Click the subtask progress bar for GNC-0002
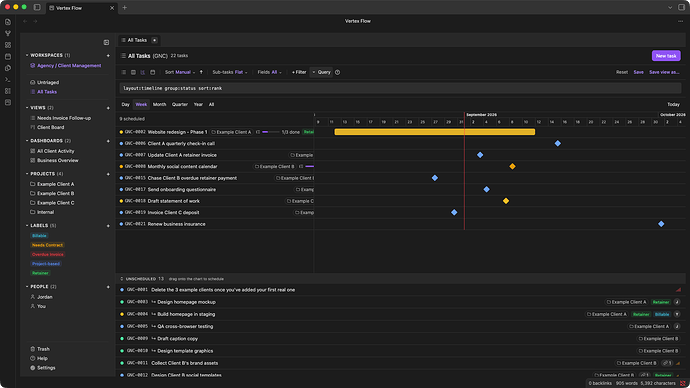Viewport: 690px width, 388px height. (271, 132)
